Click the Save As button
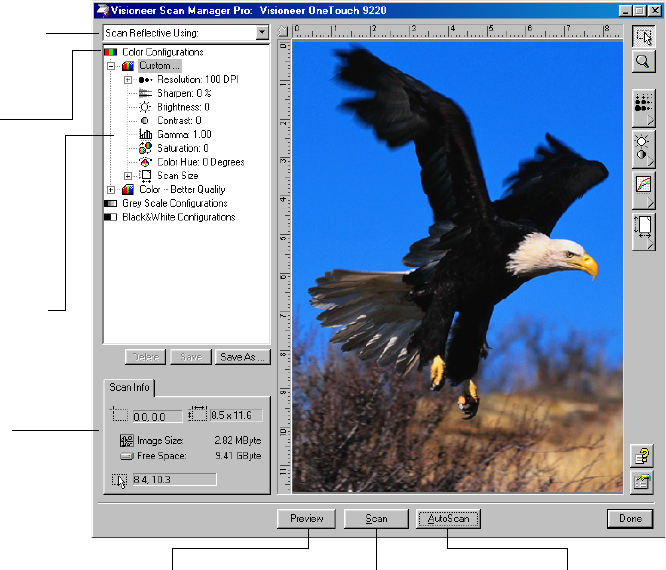This screenshot has height=570, width=666. [x=243, y=356]
